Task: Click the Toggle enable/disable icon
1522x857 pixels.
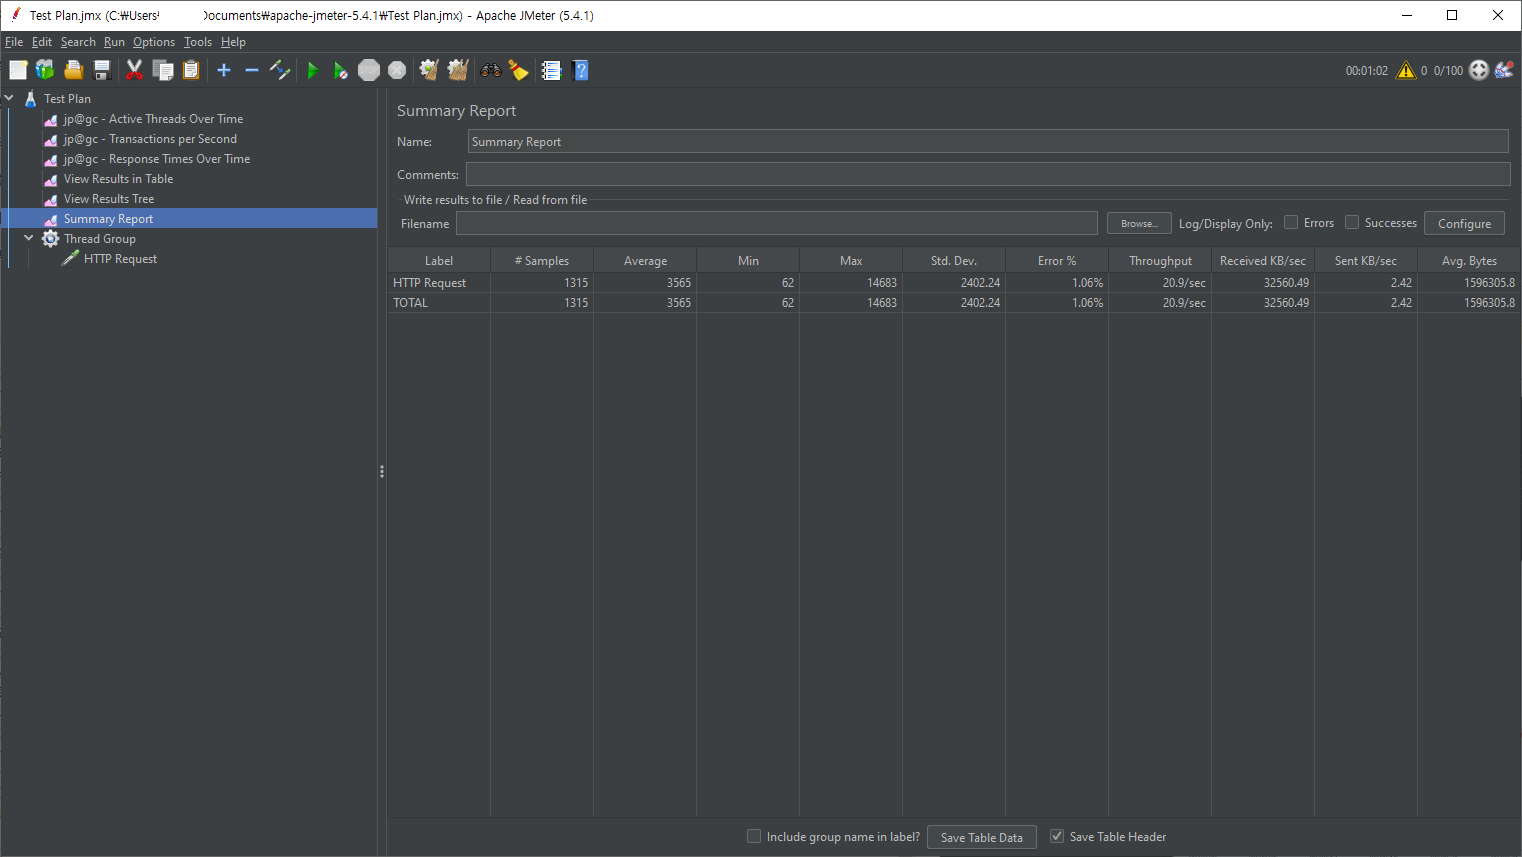Action: point(280,70)
